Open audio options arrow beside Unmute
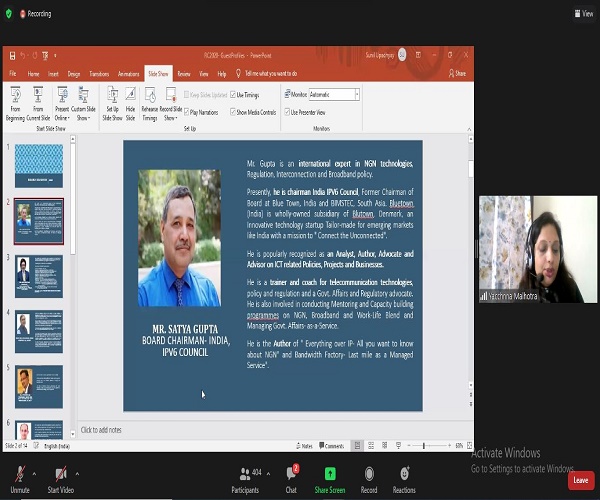Image resolution: width=600 pixels, height=500 pixels. point(34,474)
